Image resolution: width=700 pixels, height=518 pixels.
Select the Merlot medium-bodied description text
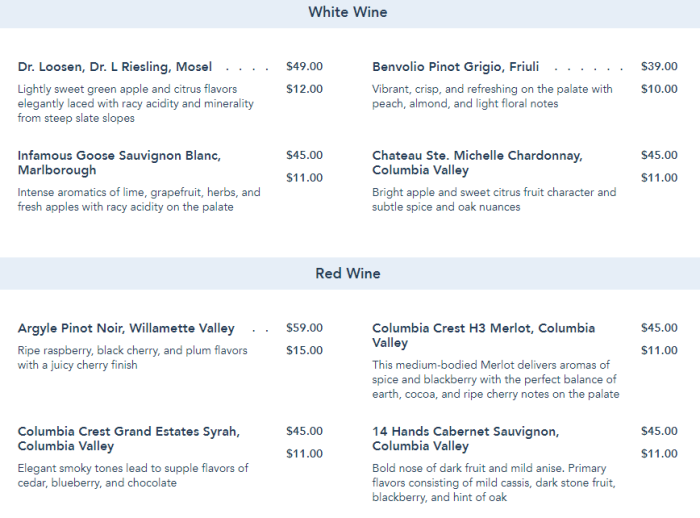pyautogui.click(x=495, y=380)
